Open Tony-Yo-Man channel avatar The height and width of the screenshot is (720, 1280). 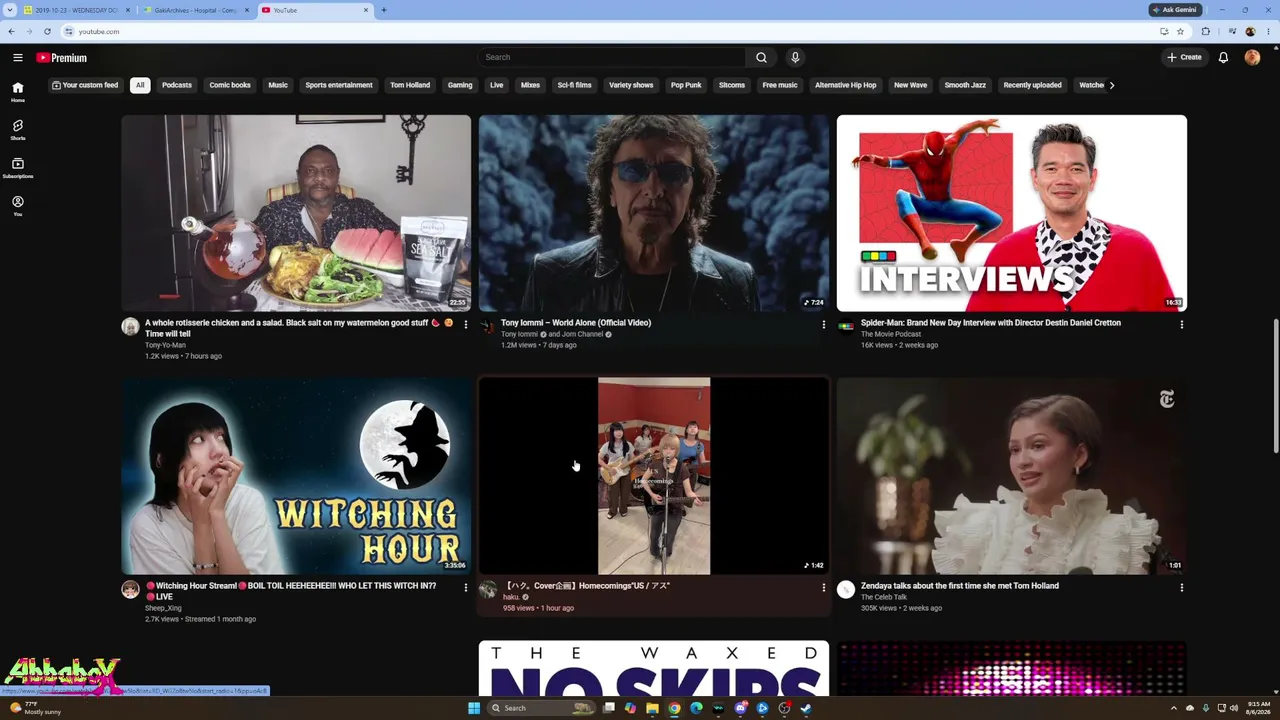click(x=130, y=327)
